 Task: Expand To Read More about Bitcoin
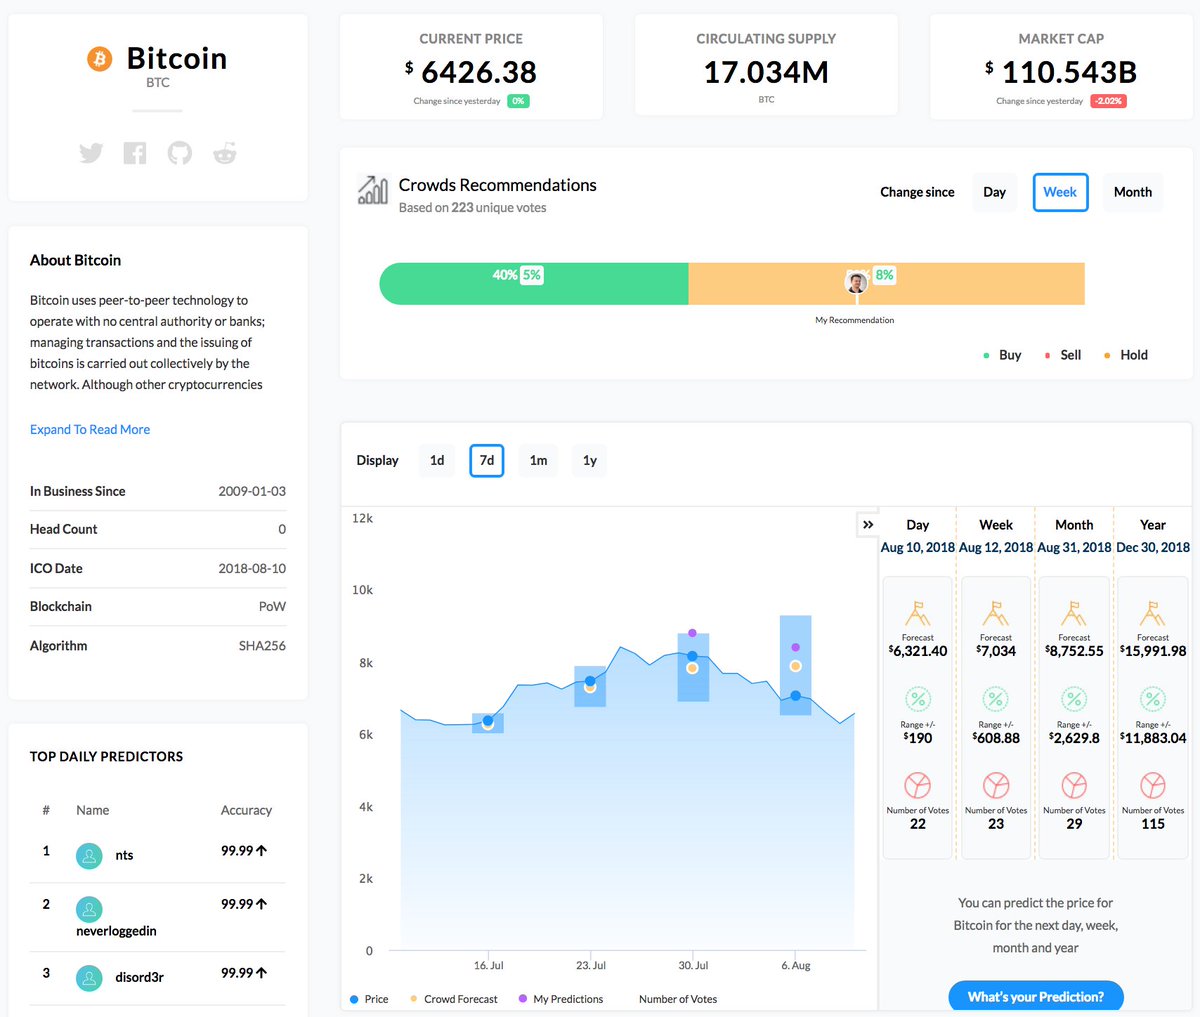90,429
